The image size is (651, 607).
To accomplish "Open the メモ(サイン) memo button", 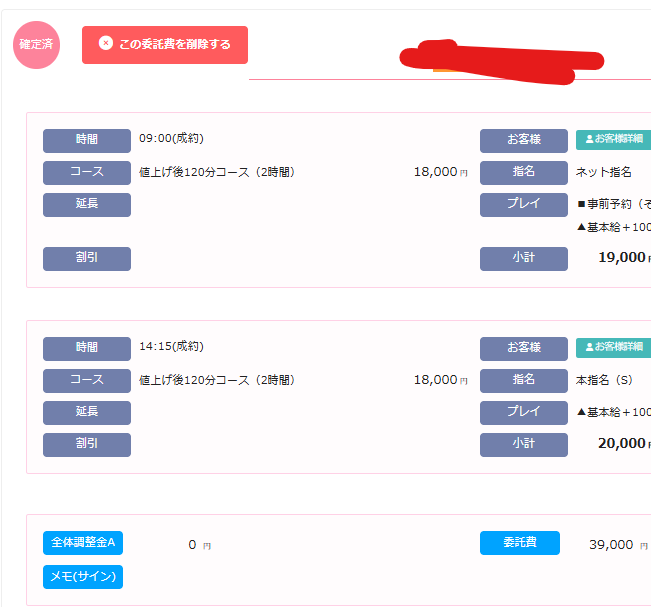I will tap(83, 576).
